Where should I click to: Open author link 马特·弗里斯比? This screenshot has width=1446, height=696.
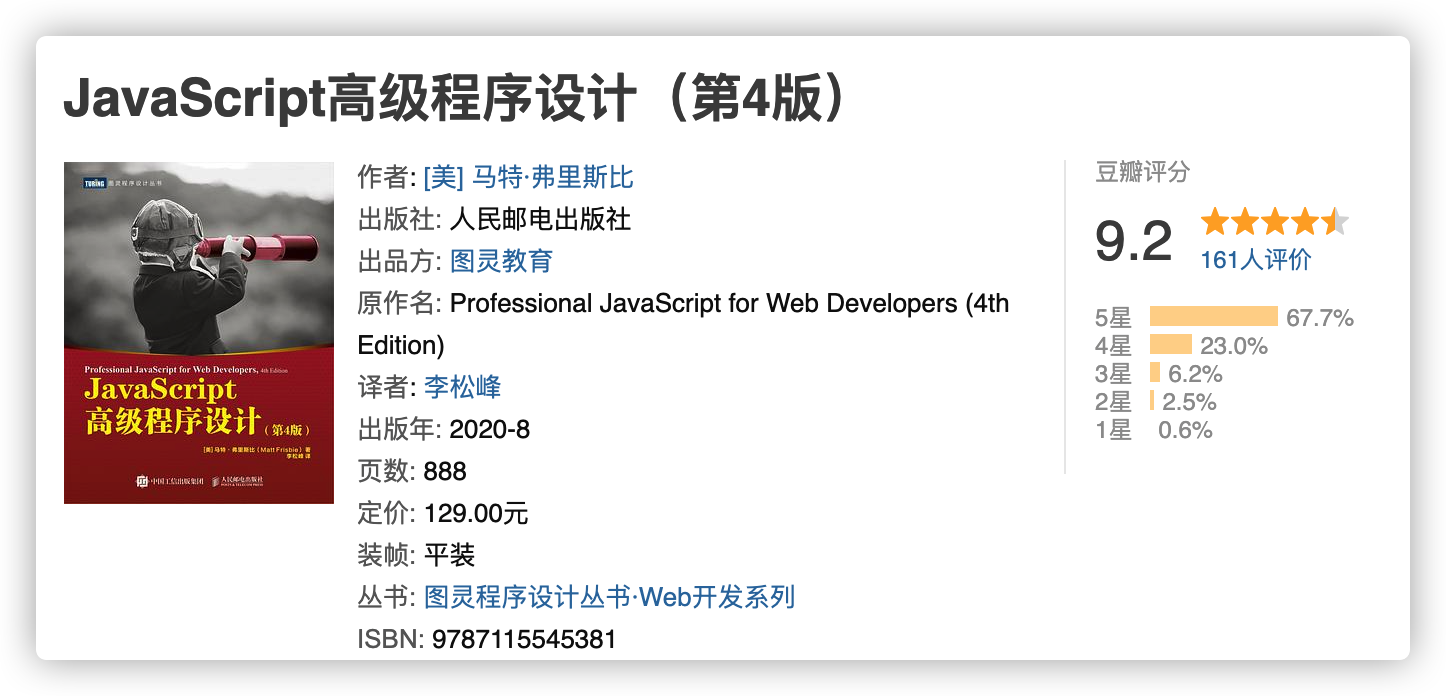pos(529,177)
